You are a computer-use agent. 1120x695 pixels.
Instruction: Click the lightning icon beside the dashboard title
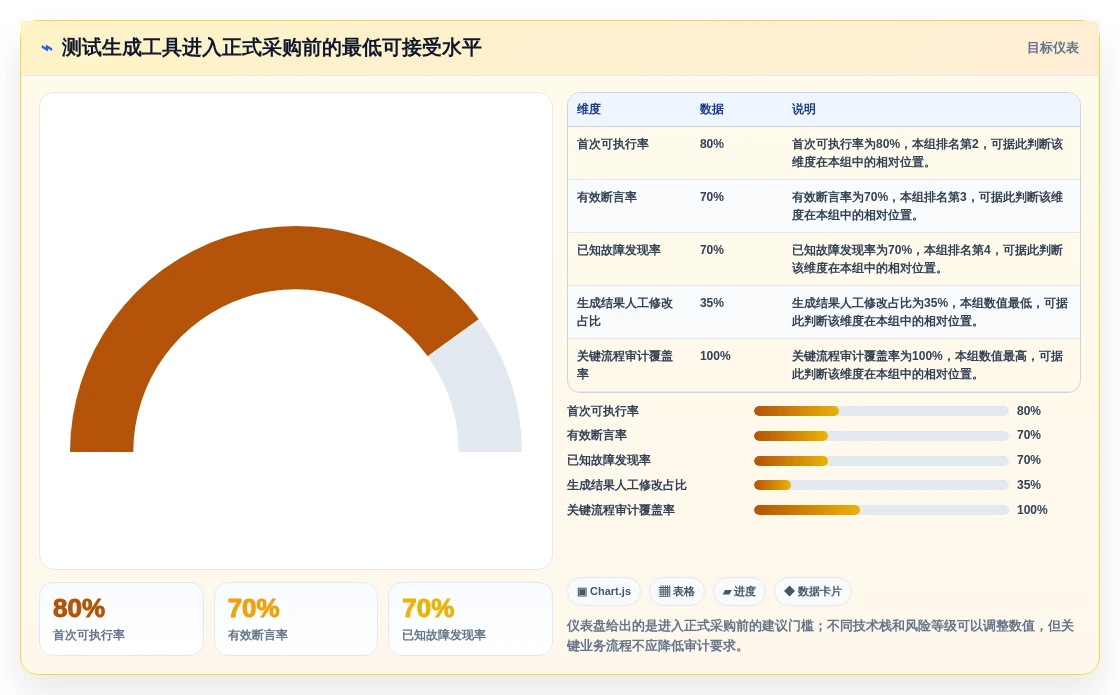pos(46,49)
